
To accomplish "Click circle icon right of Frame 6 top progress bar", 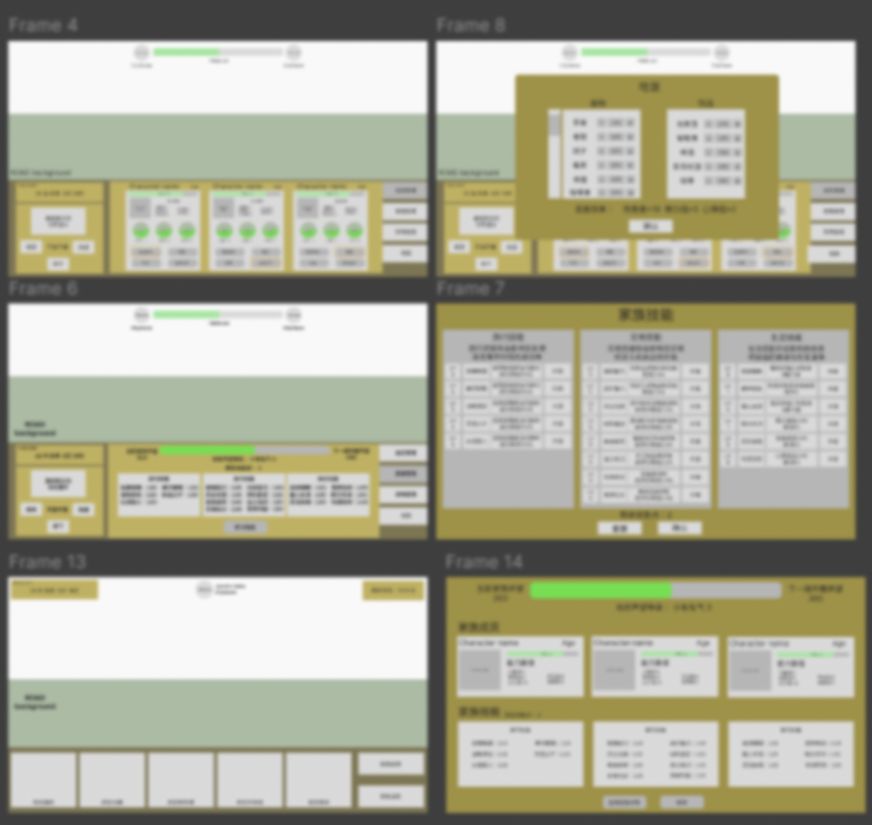I will 294,315.
